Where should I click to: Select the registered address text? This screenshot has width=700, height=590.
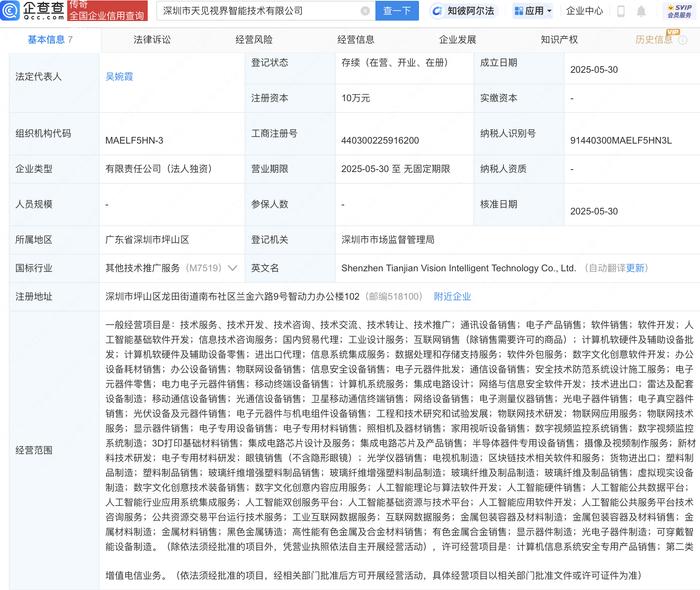click(x=232, y=296)
